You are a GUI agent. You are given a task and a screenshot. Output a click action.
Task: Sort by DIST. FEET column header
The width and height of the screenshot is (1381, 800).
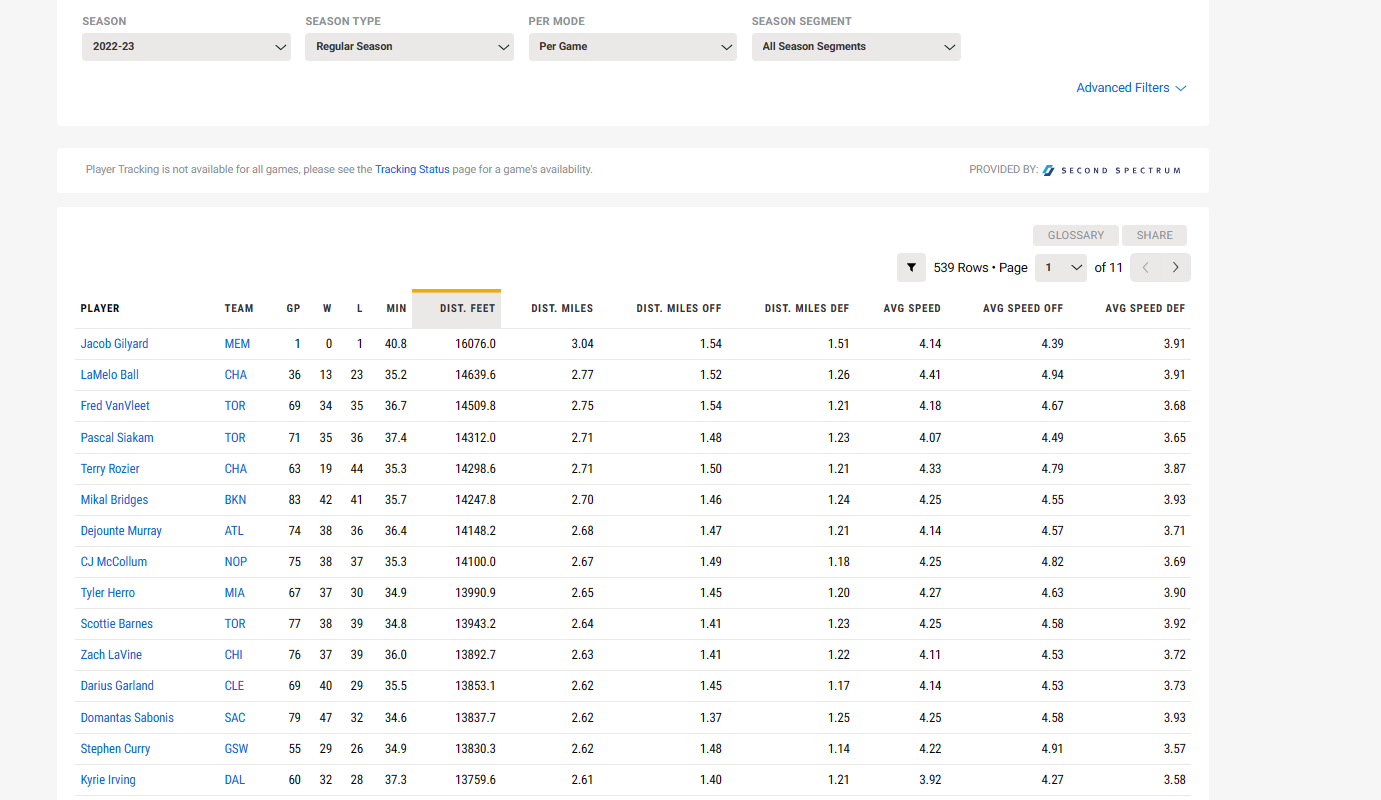click(x=467, y=309)
